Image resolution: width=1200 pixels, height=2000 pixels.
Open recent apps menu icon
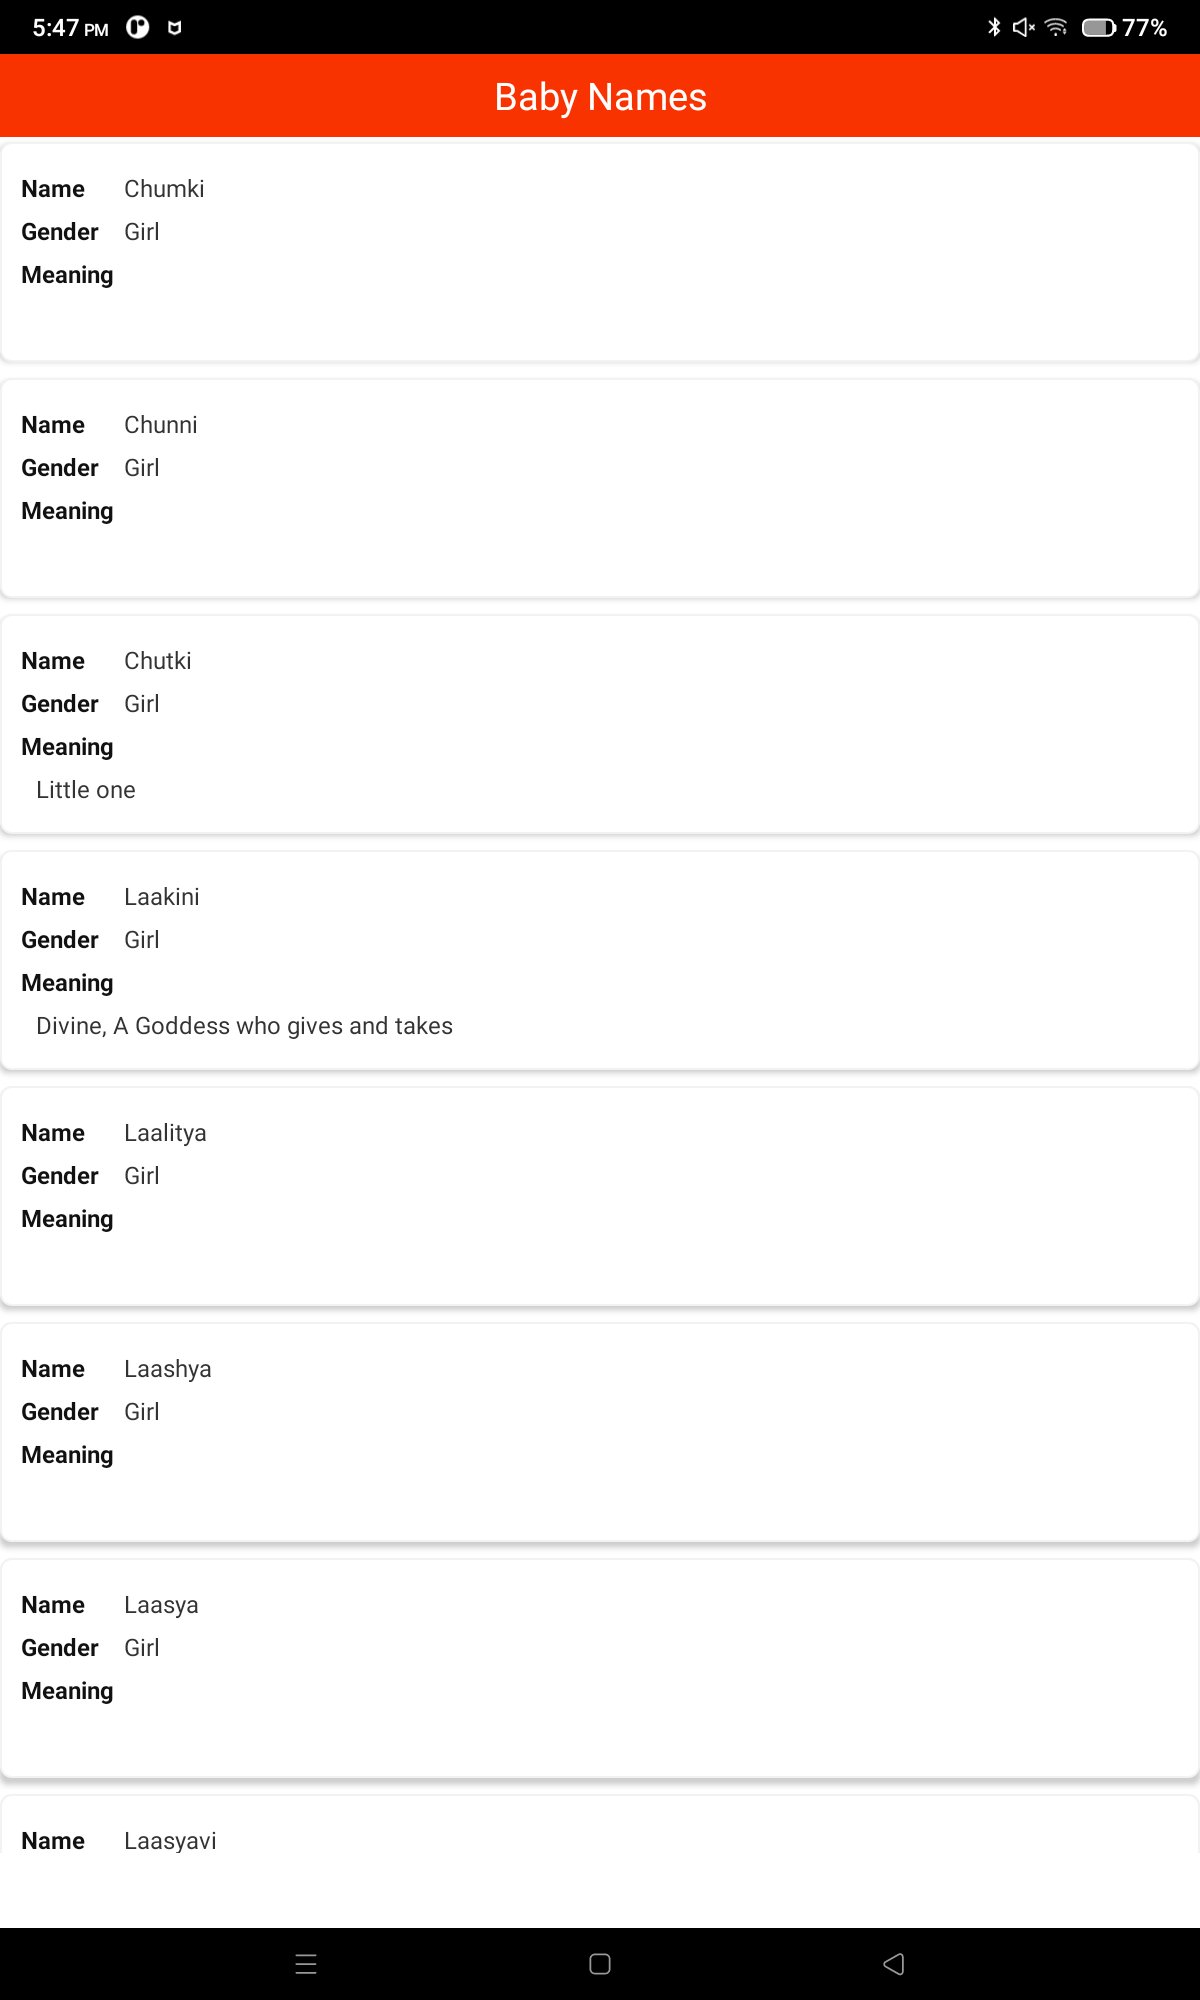point(306,1964)
